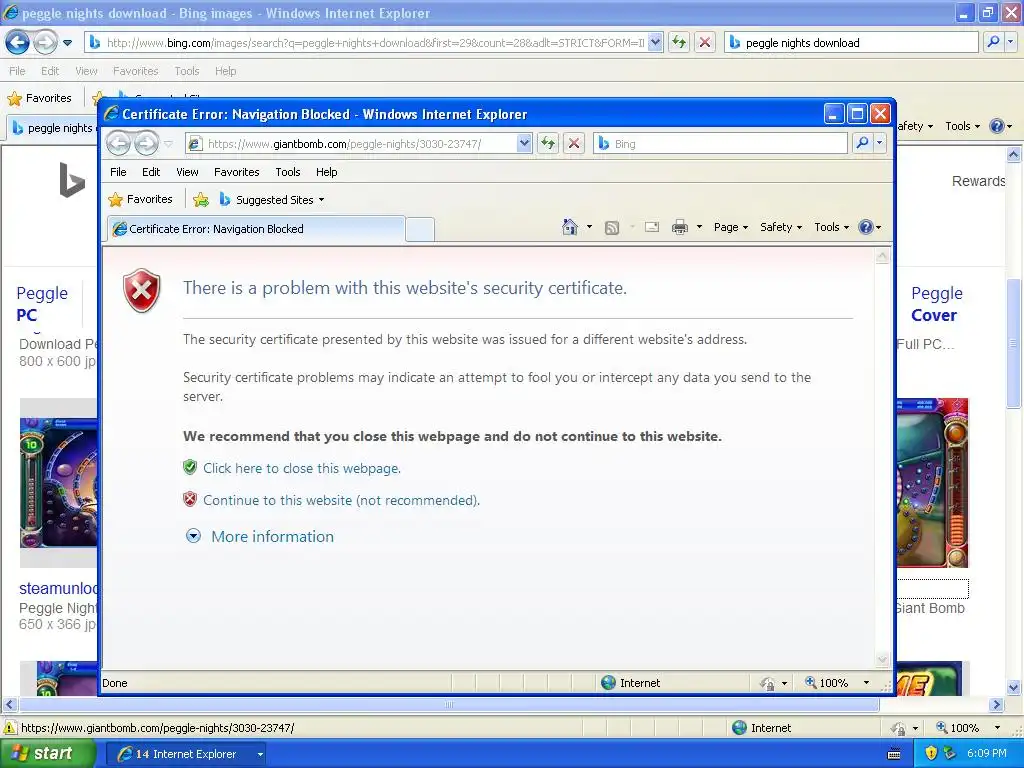Screen dimensions: 1024x768
Task: Open the address bar dropdown in Bing images window
Action: 655,42
